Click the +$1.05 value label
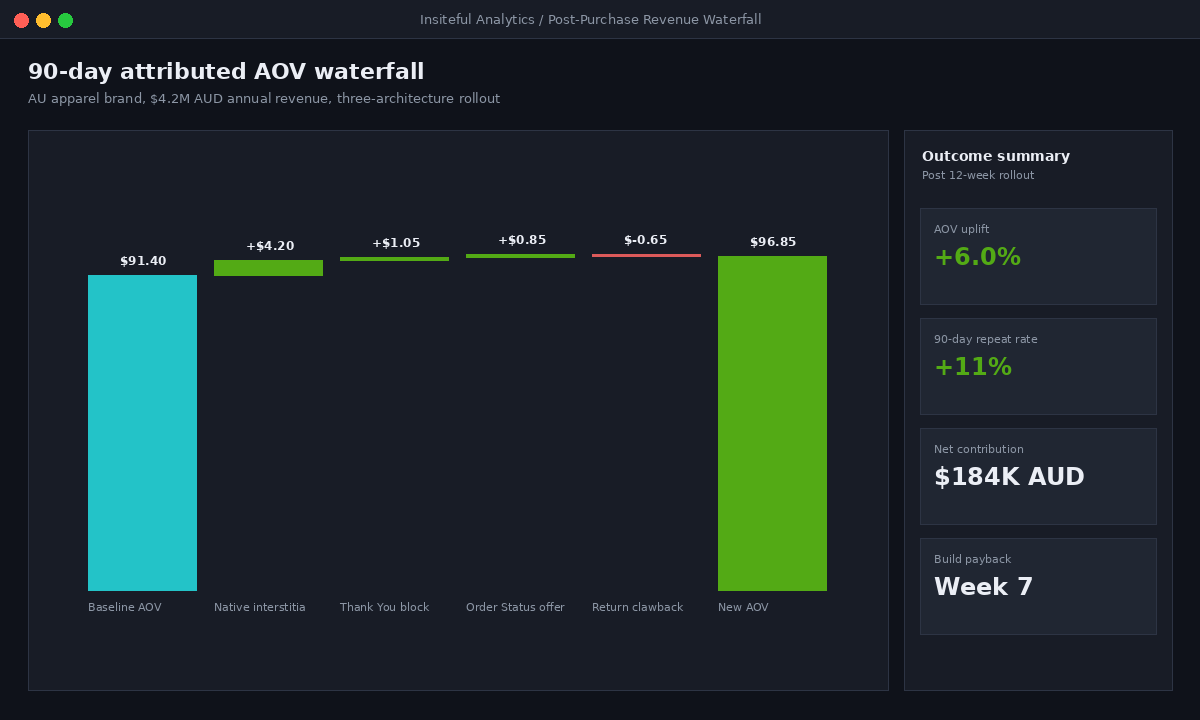This screenshot has height=720, width=1200. pos(396,243)
